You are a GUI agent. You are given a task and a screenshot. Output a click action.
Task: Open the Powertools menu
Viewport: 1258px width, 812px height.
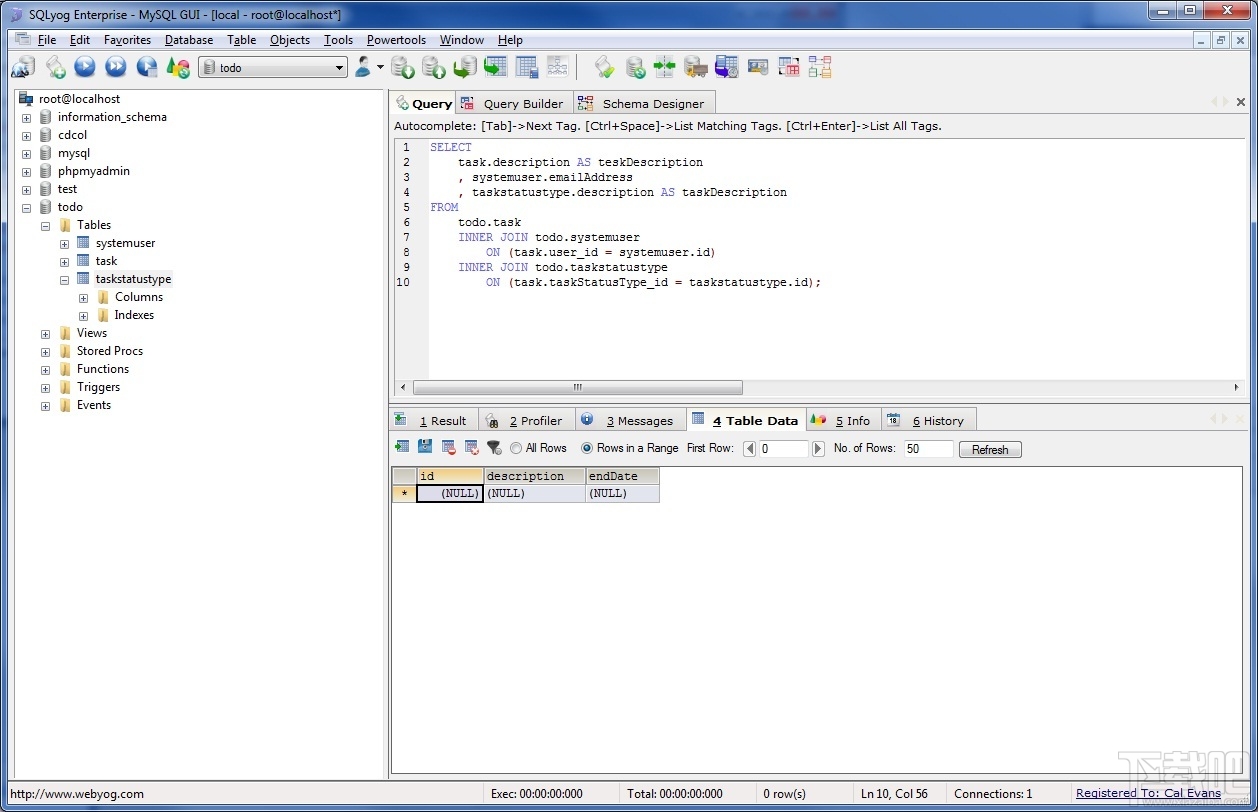396,40
